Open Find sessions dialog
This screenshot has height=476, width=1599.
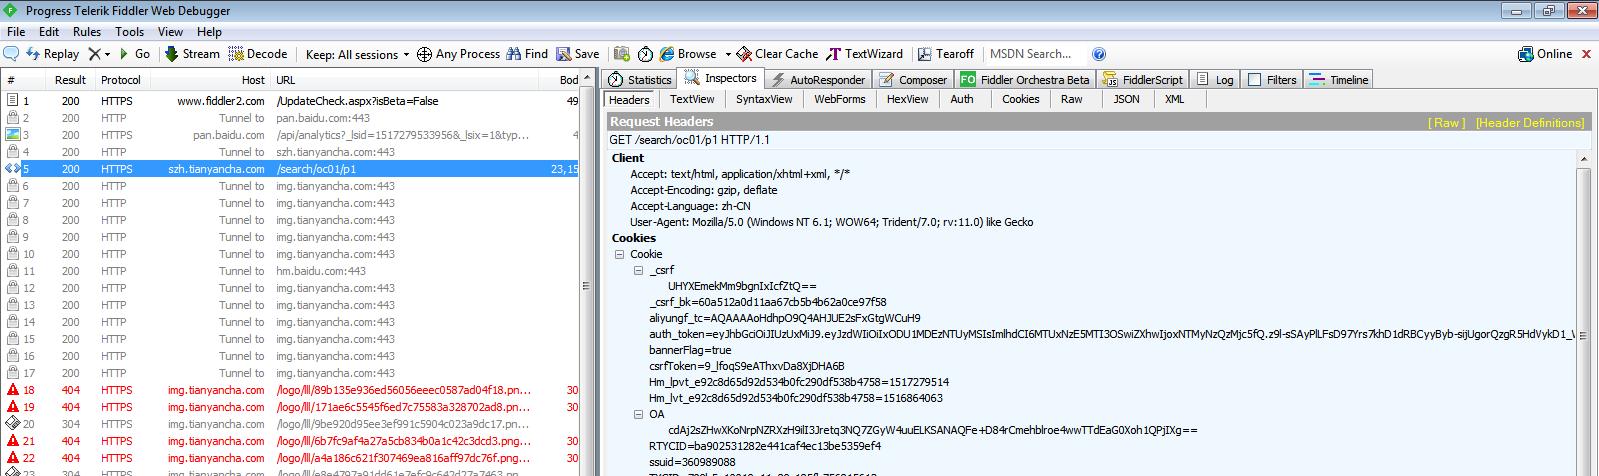(527, 54)
